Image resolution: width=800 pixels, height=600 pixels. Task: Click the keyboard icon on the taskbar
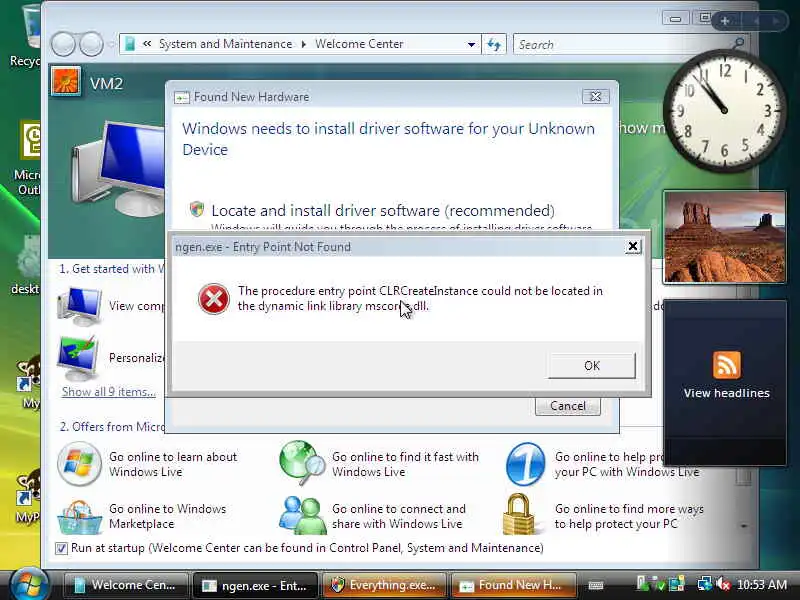595,585
